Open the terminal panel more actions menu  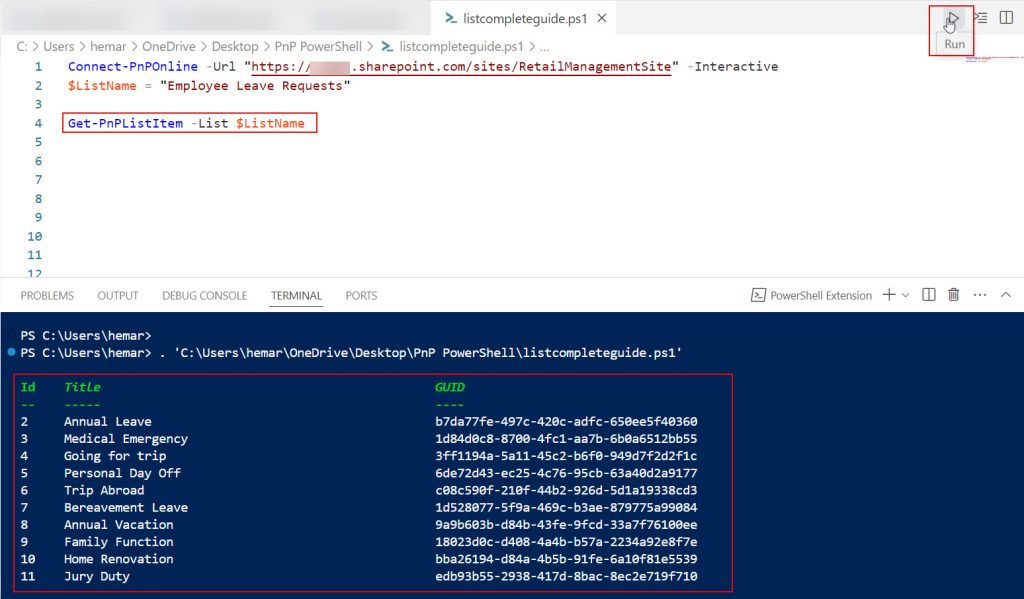(980, 295)
